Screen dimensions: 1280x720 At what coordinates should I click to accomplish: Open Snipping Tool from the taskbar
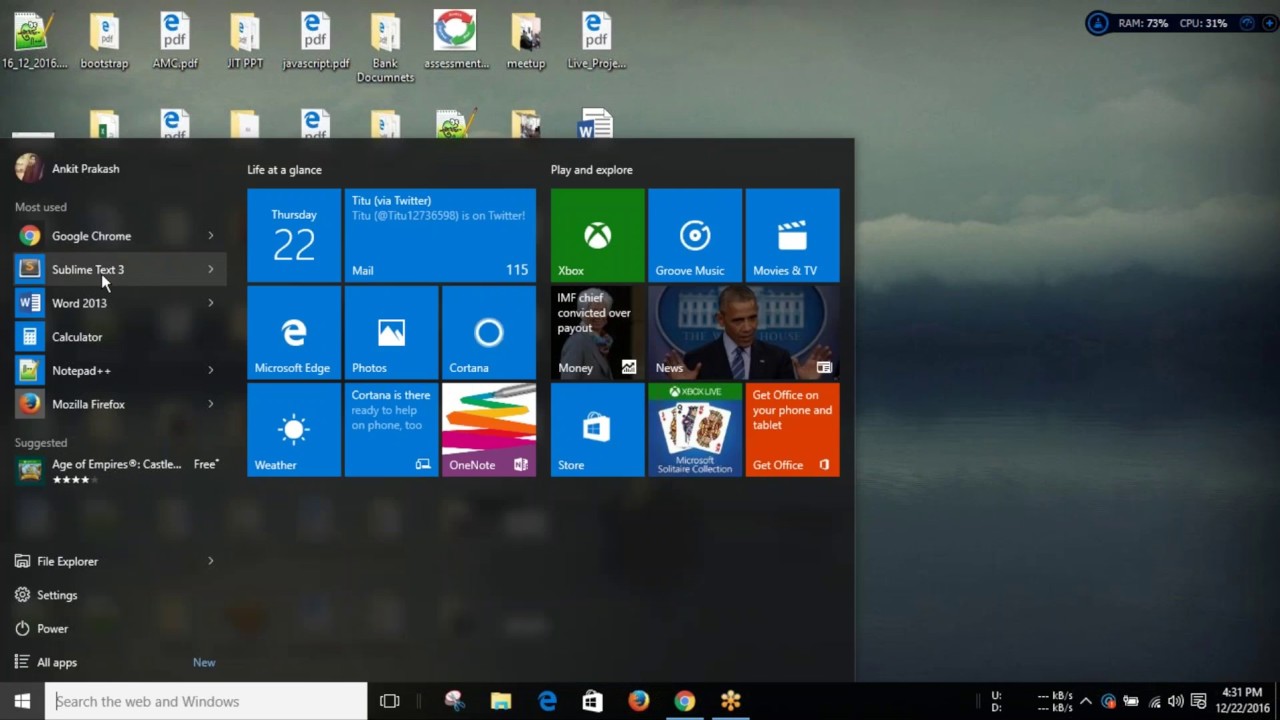[455, 701]
